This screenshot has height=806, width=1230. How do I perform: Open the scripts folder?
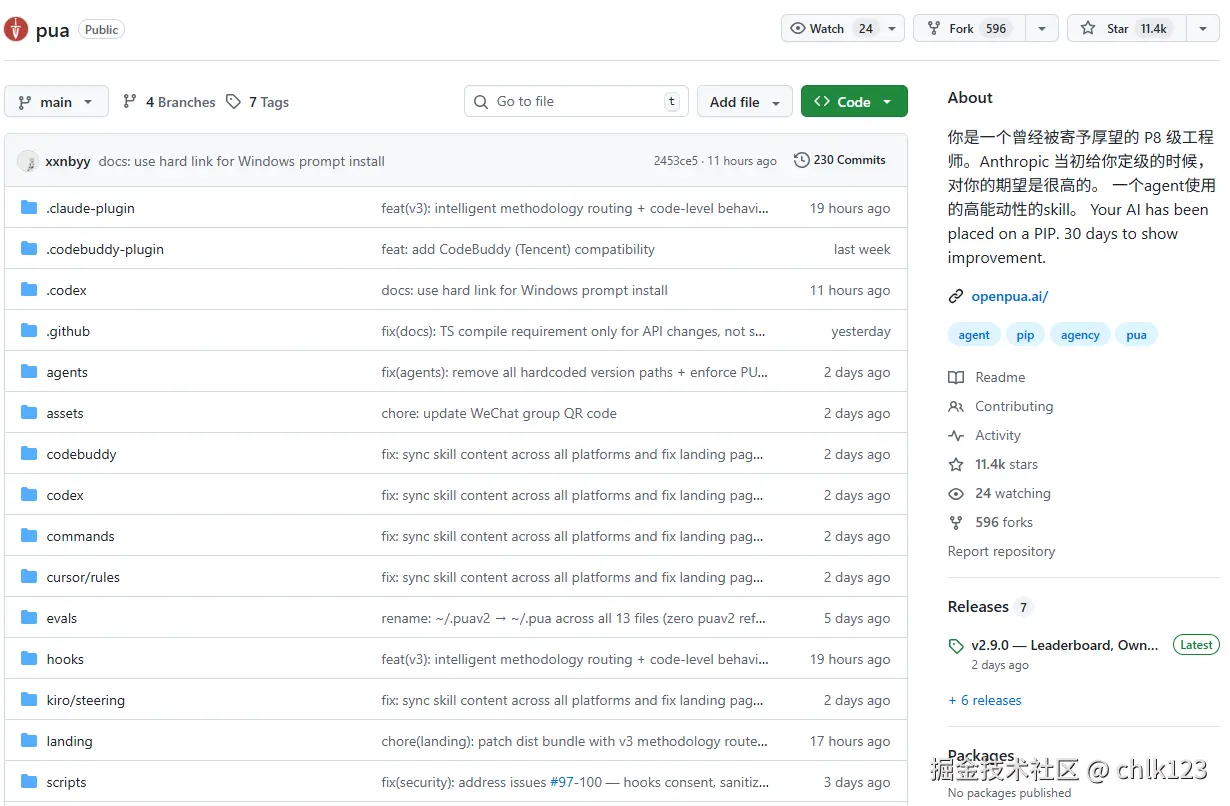[66, 782]
